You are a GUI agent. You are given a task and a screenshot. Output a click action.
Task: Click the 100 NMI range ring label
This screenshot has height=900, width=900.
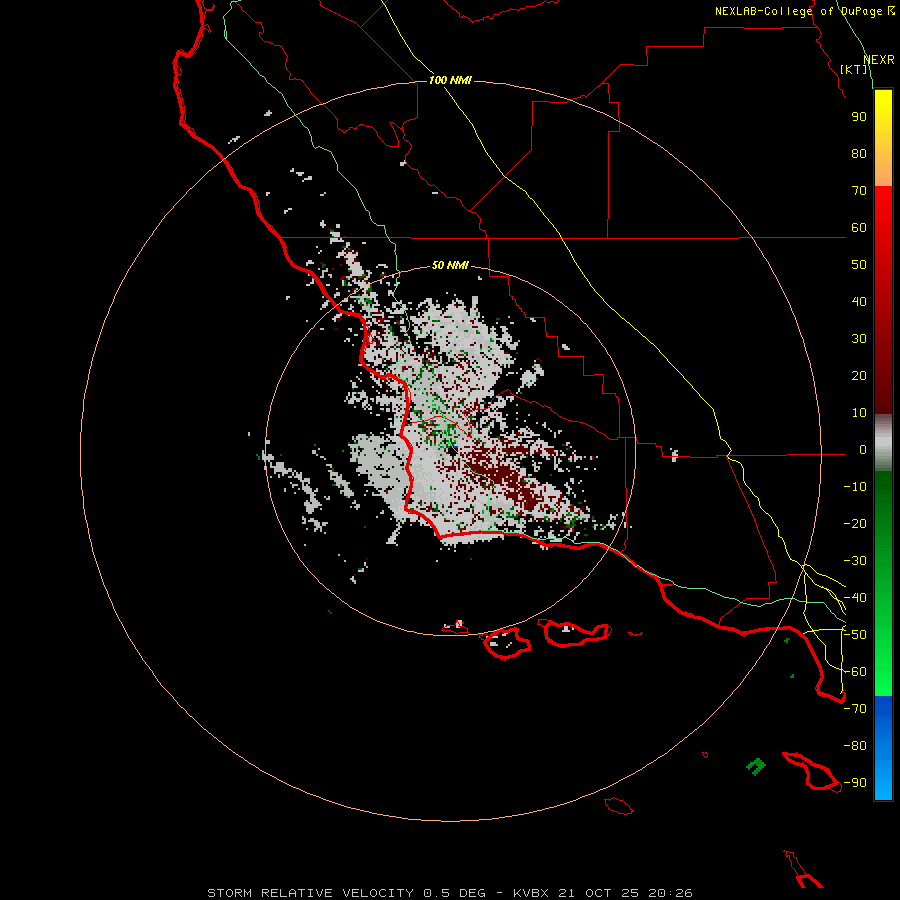[x=450, y=80]
